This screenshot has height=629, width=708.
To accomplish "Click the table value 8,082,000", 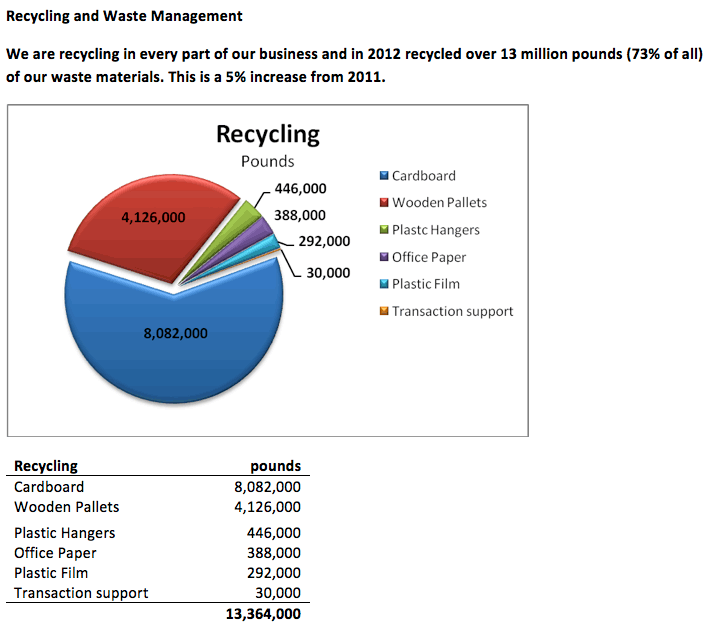I will (267, 487).
